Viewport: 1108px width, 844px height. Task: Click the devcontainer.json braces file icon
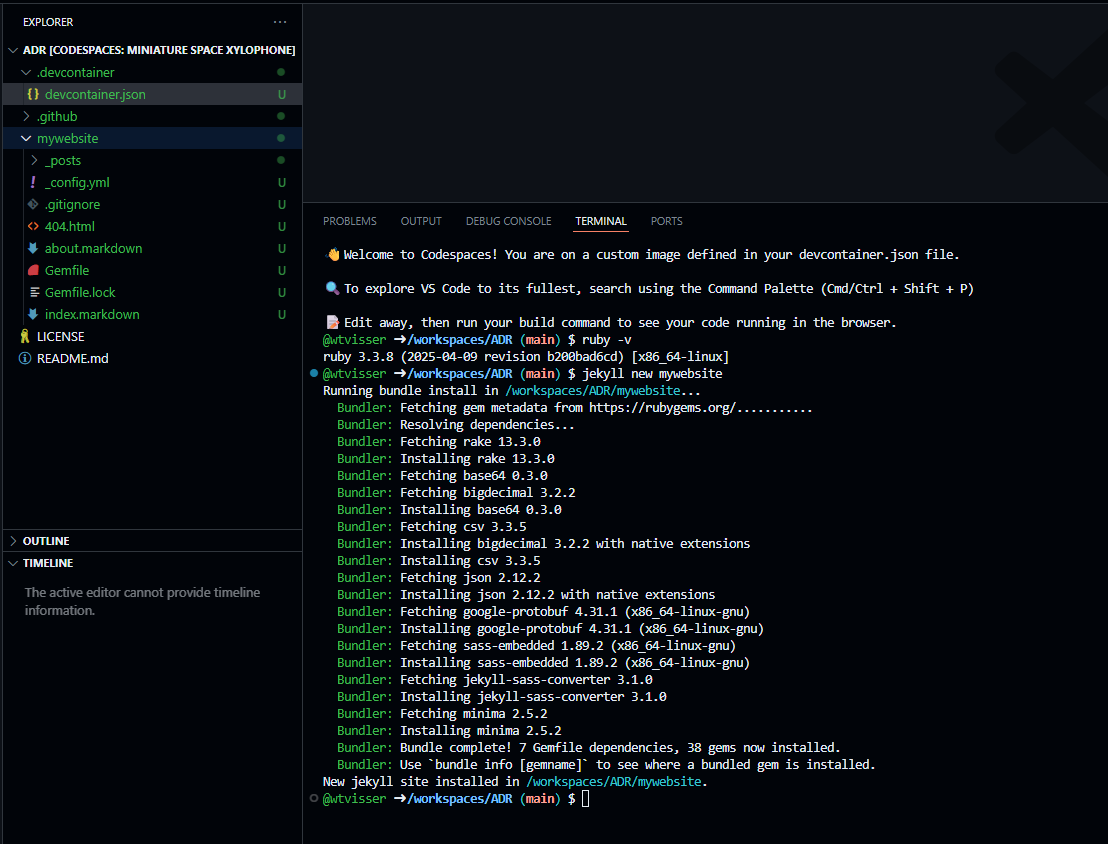(33, 94)
